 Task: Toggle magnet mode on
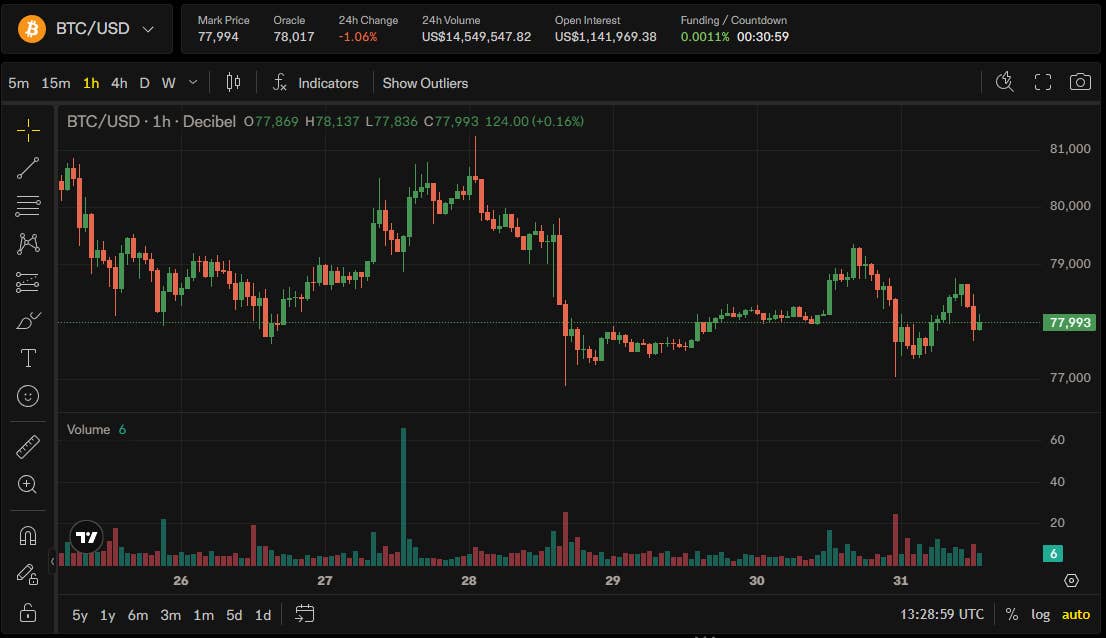click(x=28, y=536)
